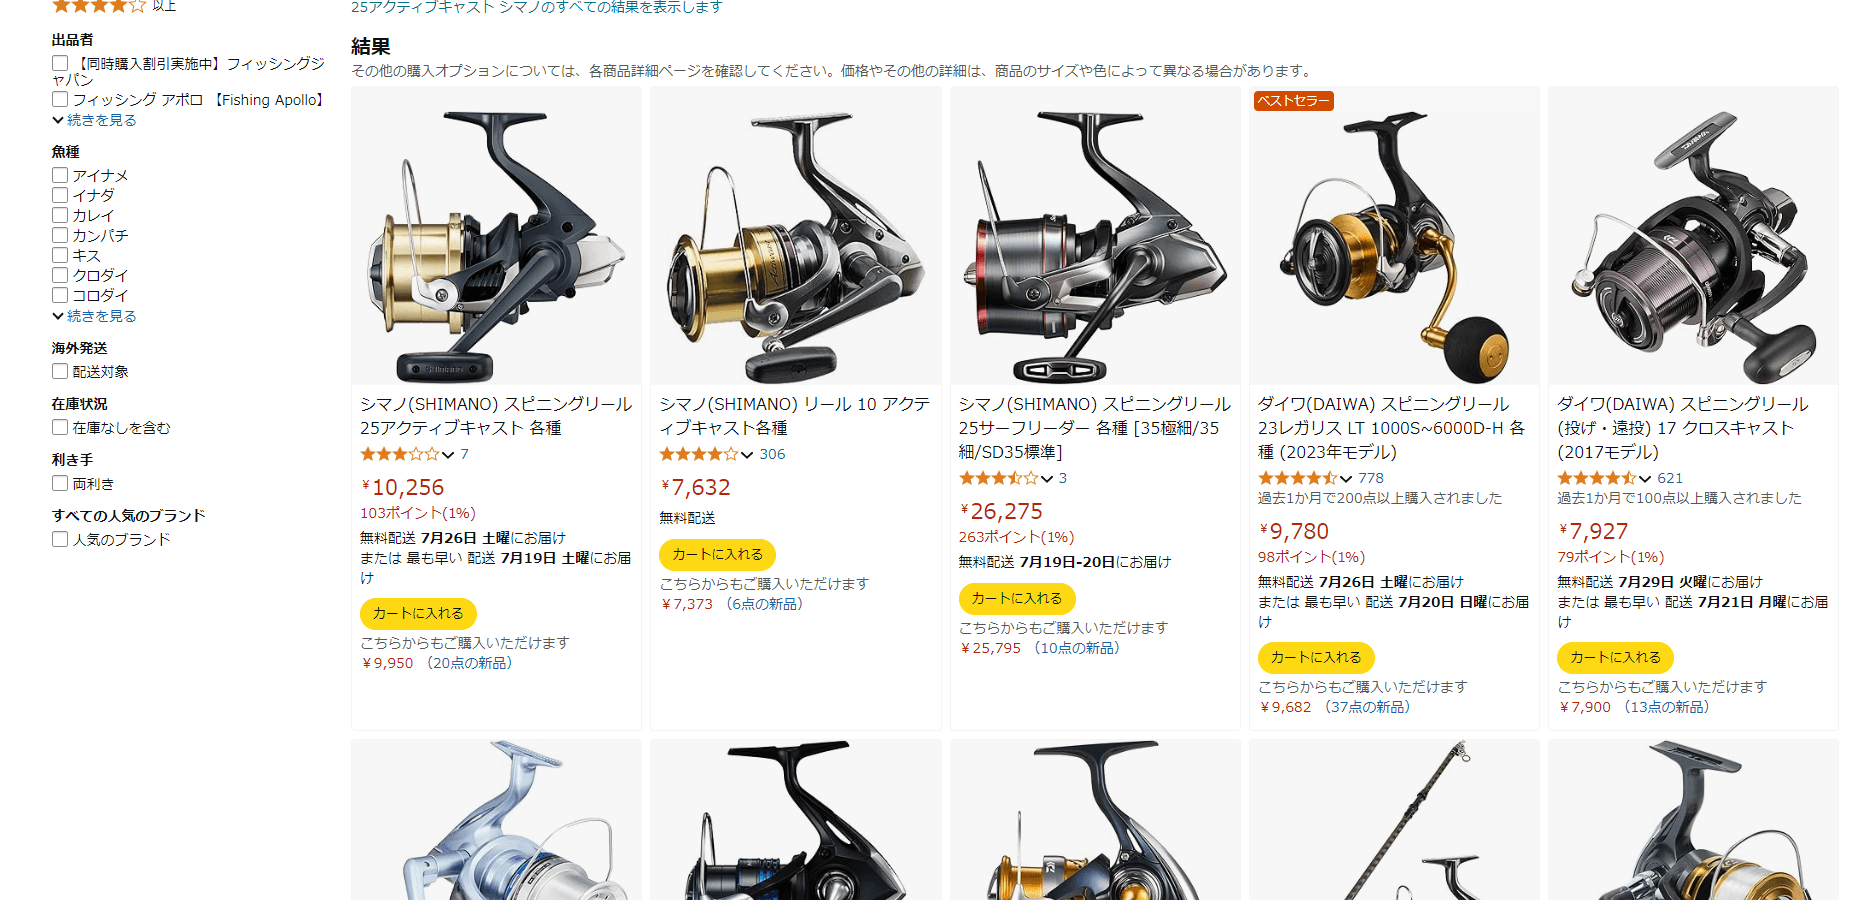Add 25アクティブキャスト reel to cart

(x=418, y=613)
